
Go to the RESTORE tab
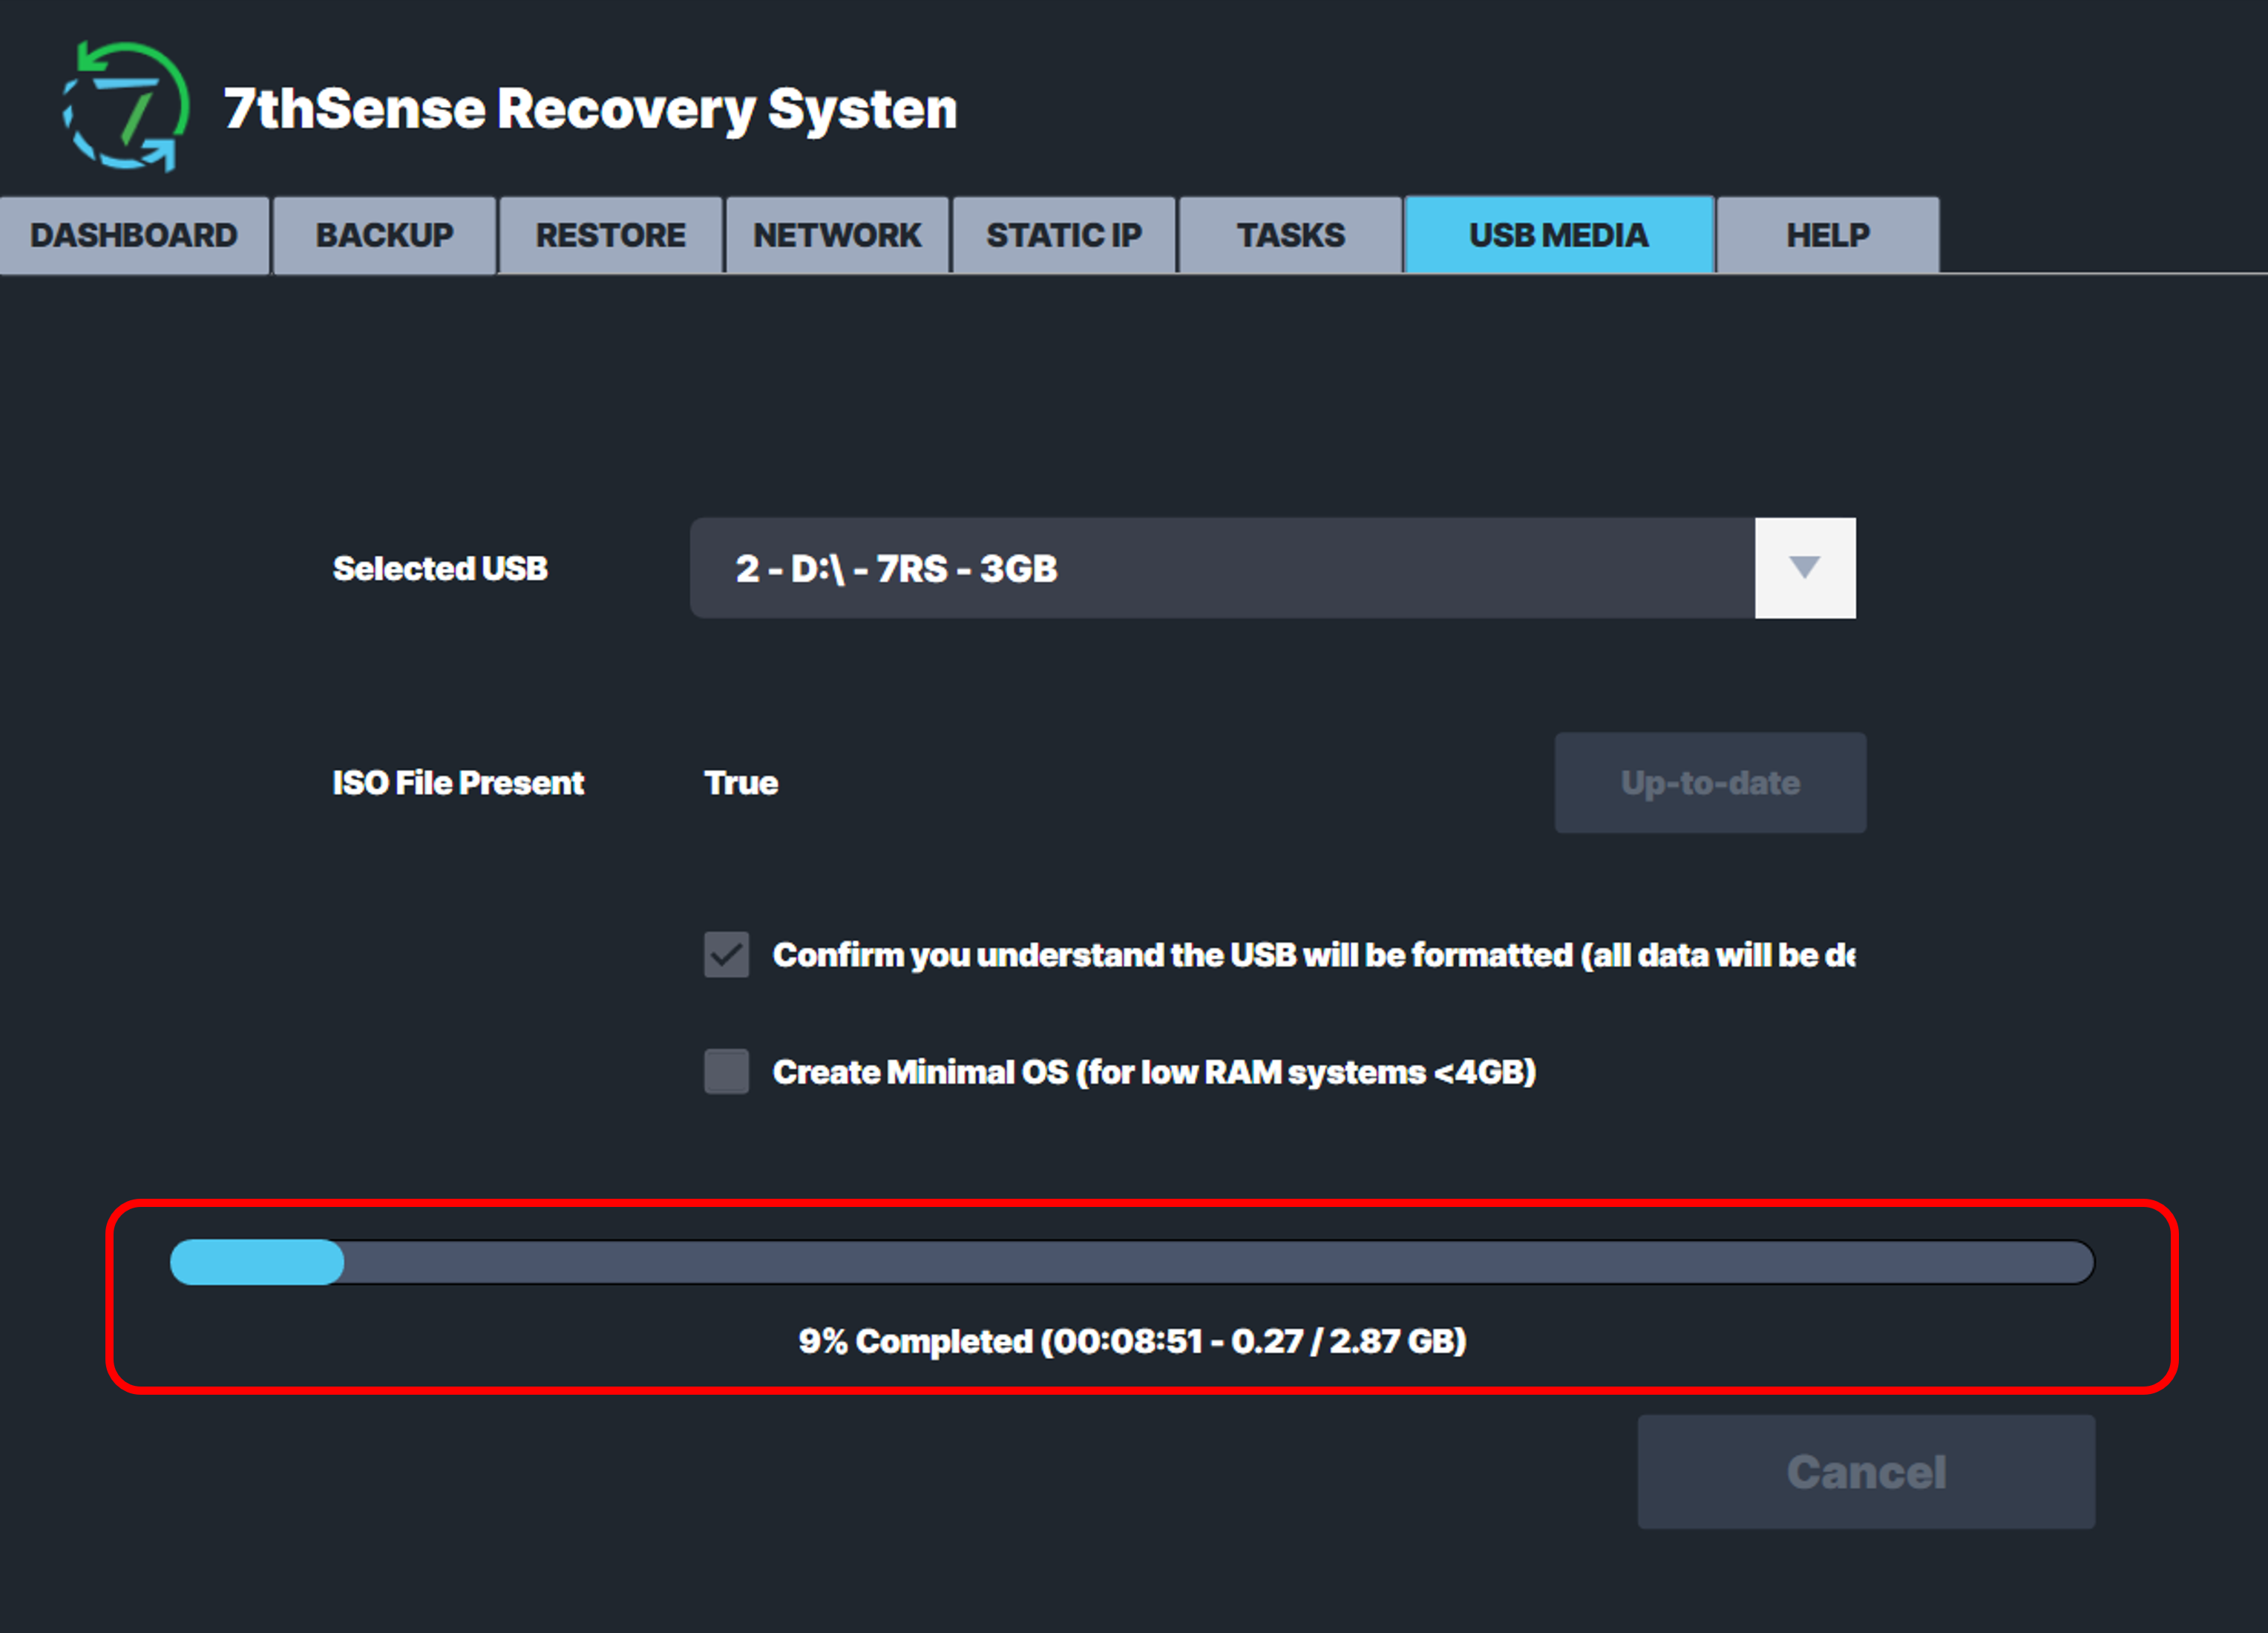pyautogui.click(x=611, y=235)
